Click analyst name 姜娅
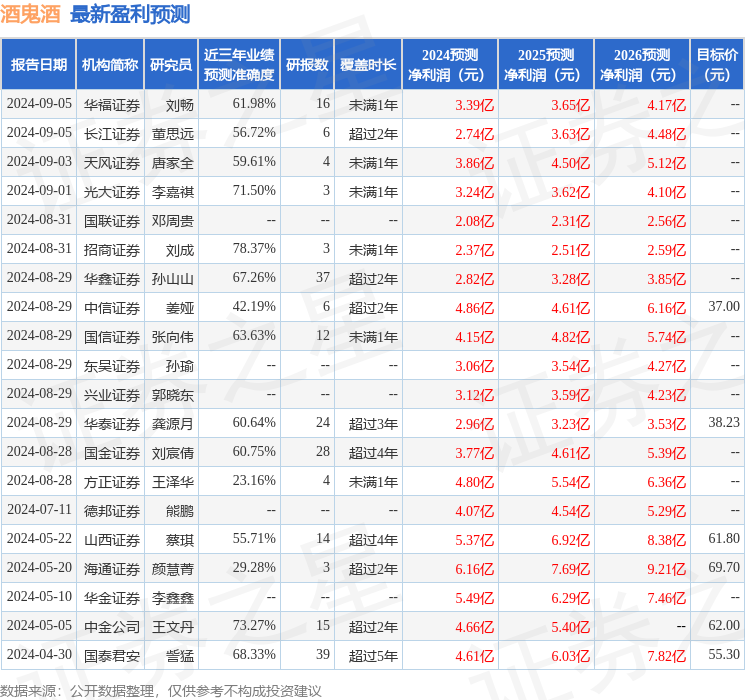 point(180,308)
